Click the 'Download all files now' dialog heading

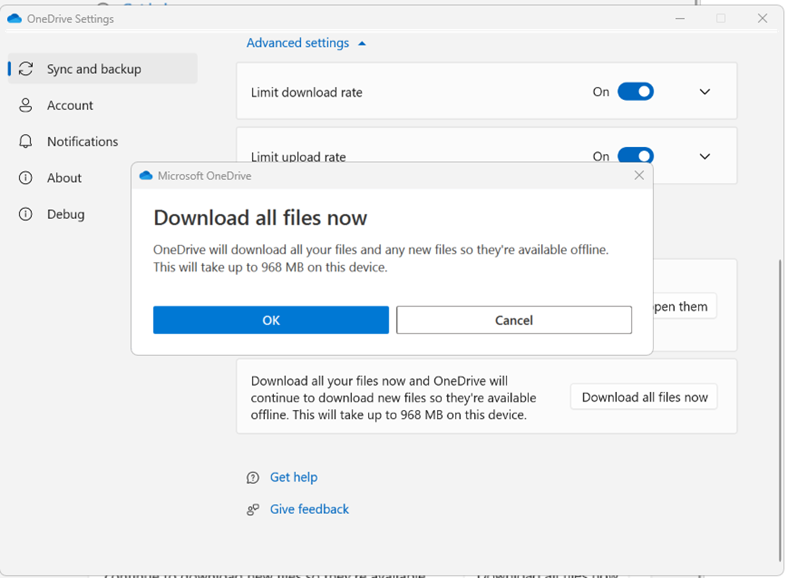260,218
